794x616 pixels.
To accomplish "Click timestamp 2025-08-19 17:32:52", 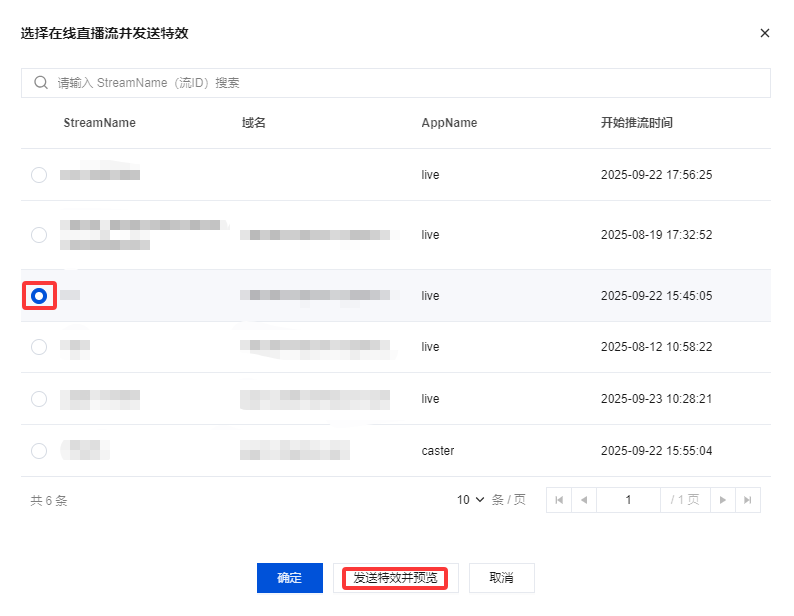I will 656,235.
